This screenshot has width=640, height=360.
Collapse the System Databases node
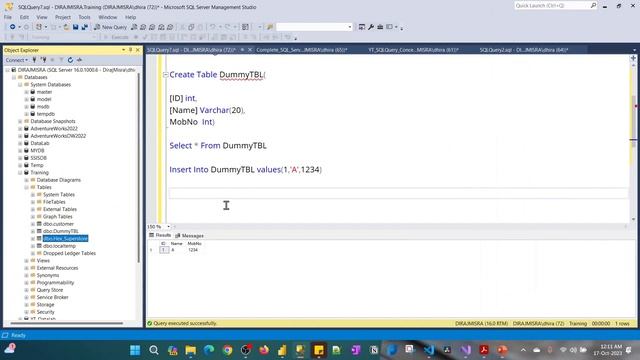[20, 84]
